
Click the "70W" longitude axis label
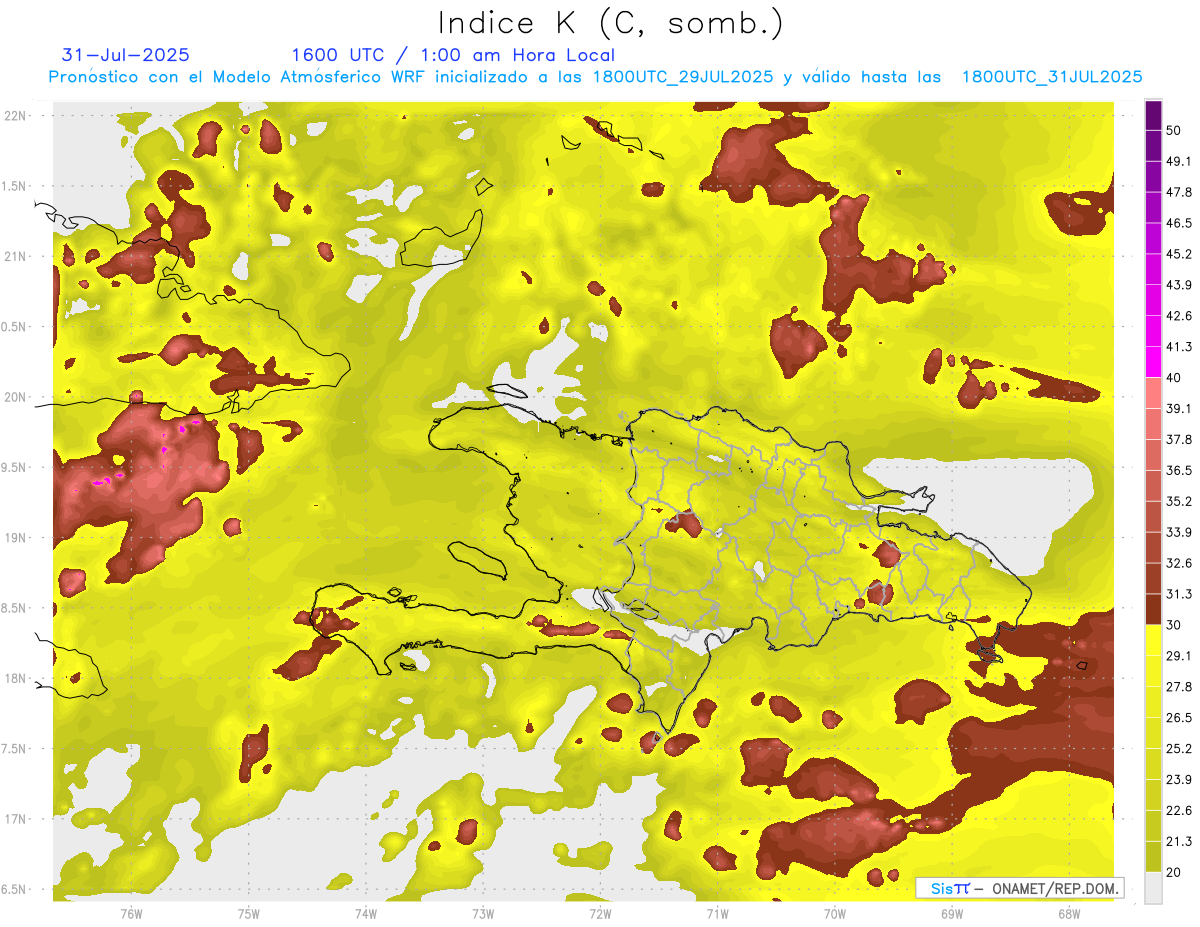pos(835,914)
